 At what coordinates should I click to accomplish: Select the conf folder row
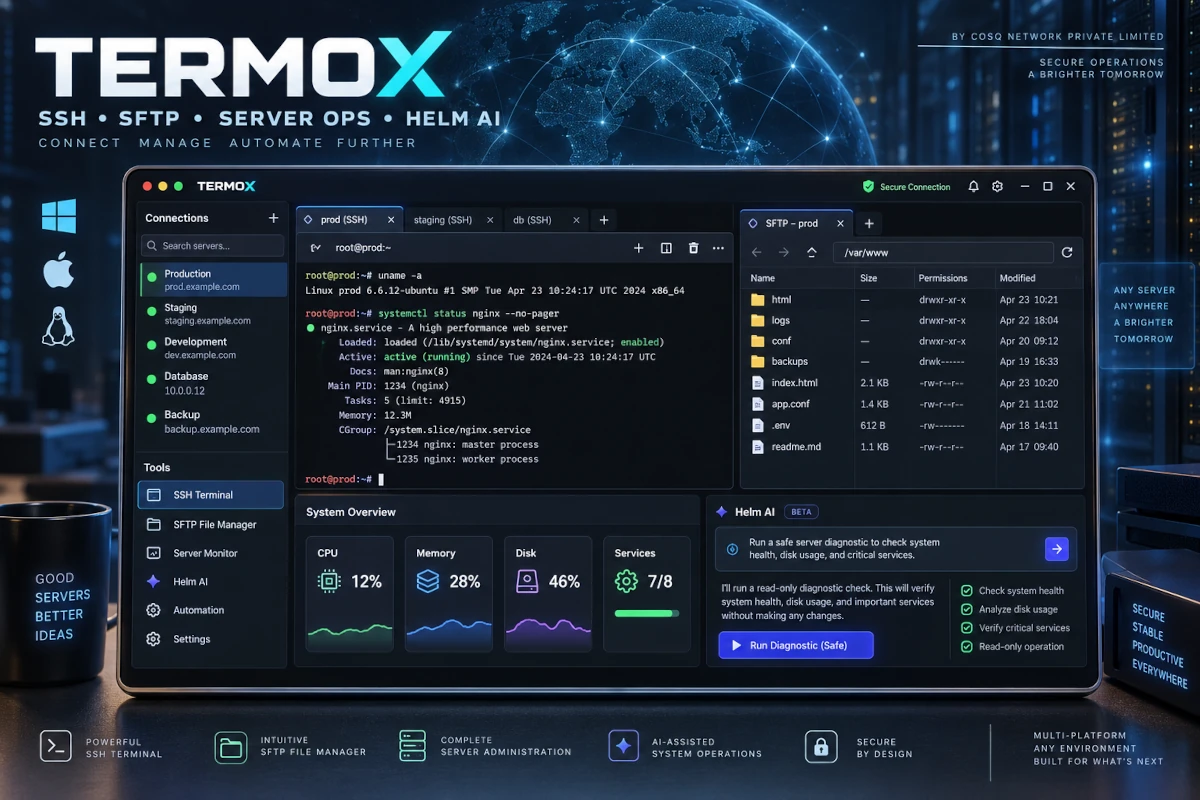click(912, 341)
